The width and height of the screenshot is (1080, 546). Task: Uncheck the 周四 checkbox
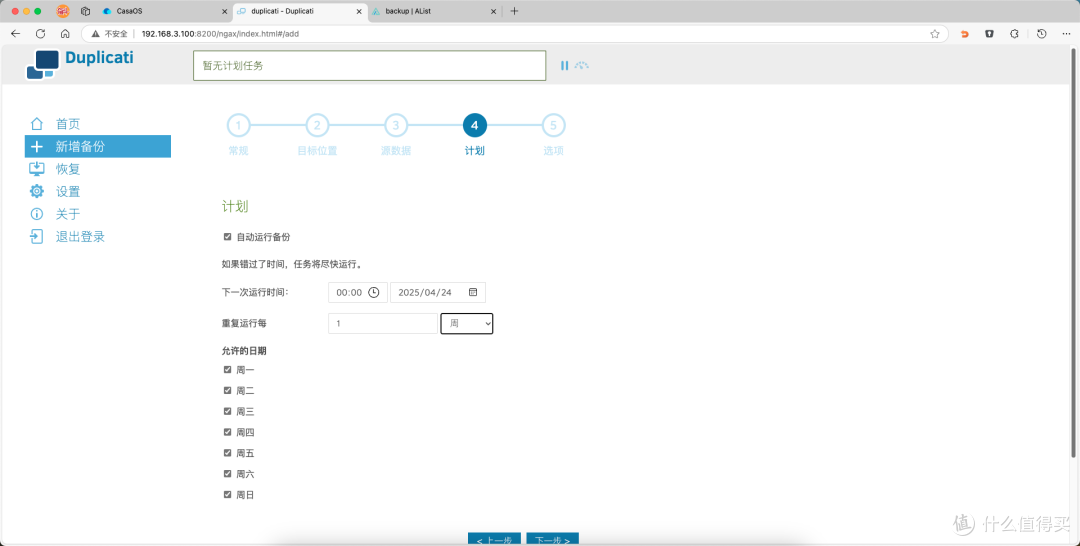(227, 432)
